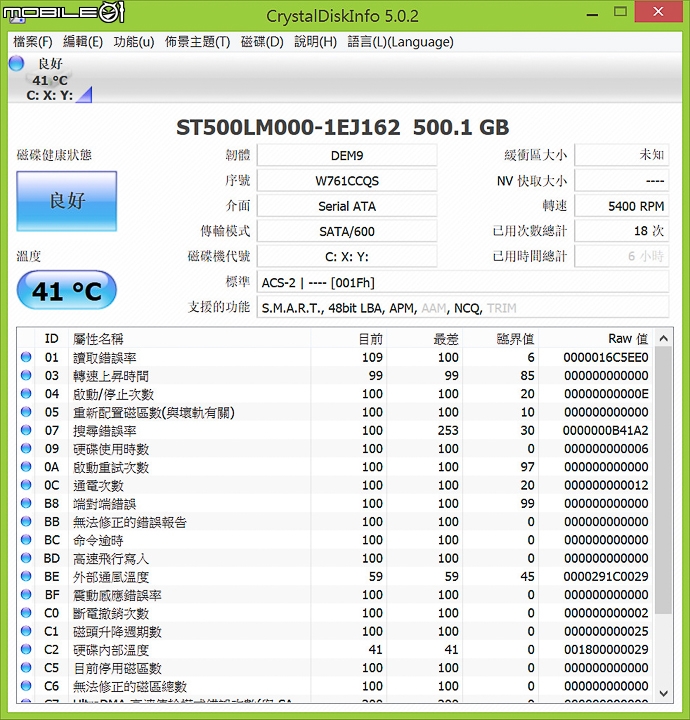Close the CrystalDiskInfo window
Screen dimensions: 690x720
point(658,12)
